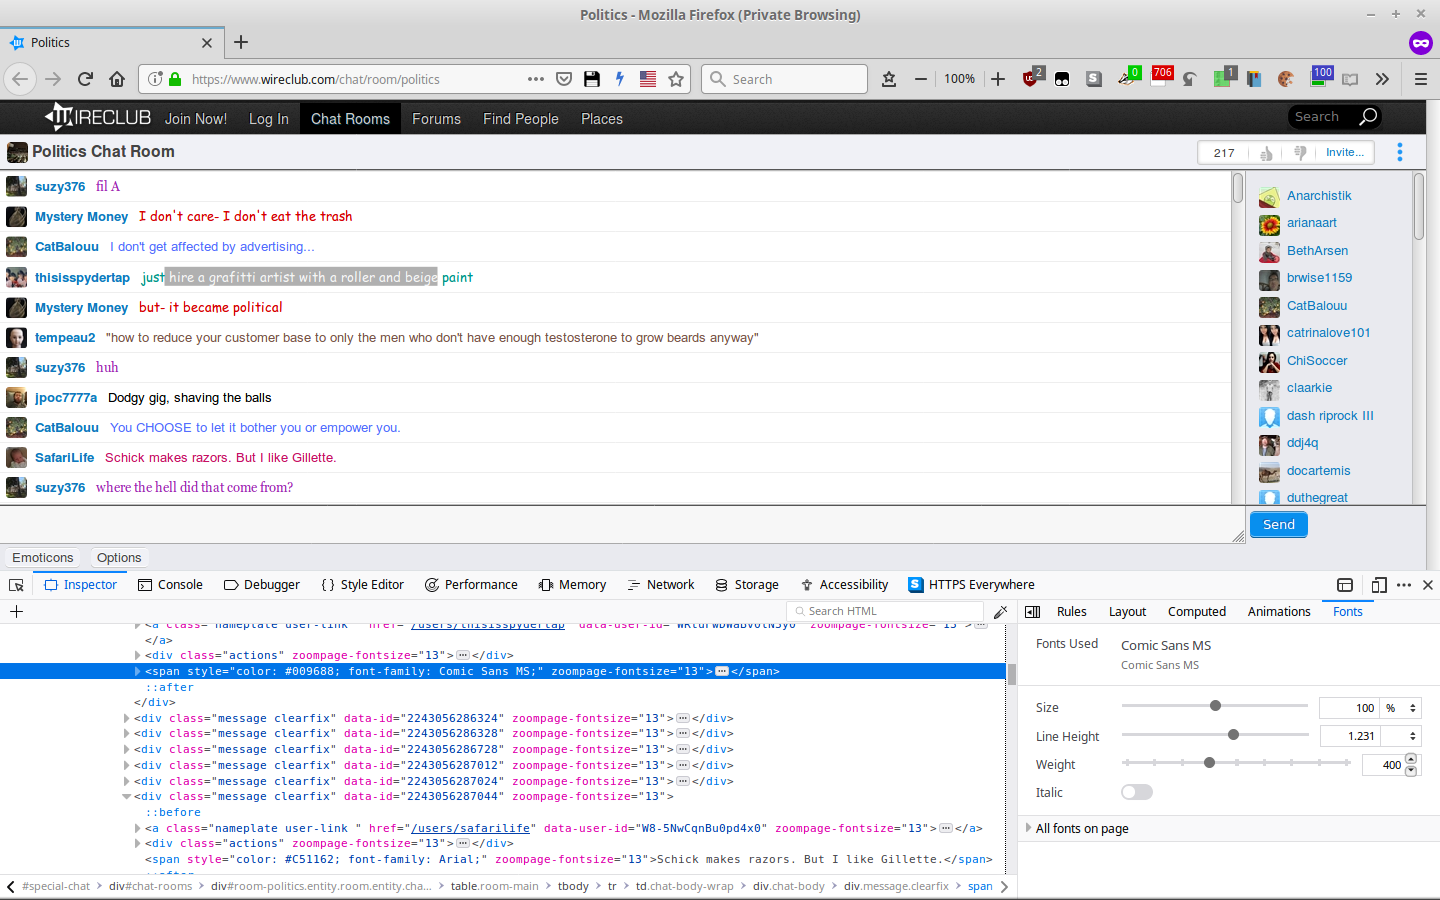This screenshot has width=1440, height=900.
Task: Open the cookie extension icon
Action: pos(1286,79)
